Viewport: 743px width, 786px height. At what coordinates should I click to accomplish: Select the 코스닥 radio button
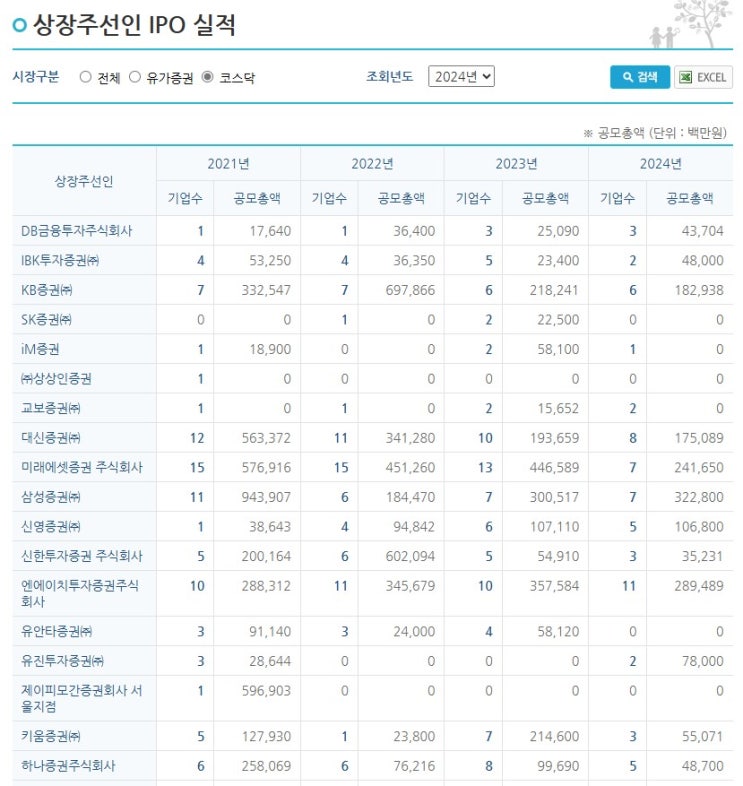(x=208, y=77)
